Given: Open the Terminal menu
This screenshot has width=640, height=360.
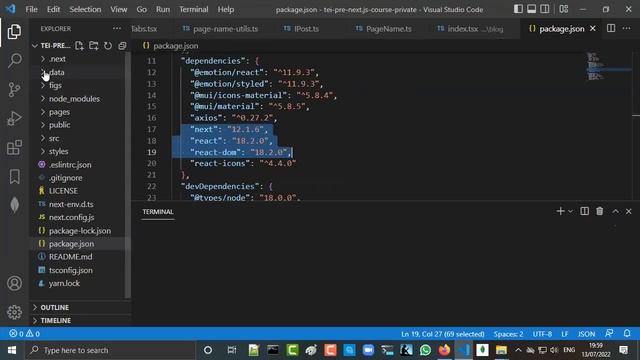Looking at the screenshot, I should point(194,9).
